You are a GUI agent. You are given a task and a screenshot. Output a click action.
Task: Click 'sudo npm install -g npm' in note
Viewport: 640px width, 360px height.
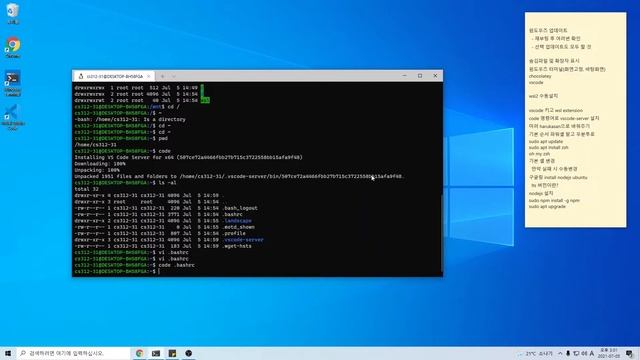click(554, 200)
